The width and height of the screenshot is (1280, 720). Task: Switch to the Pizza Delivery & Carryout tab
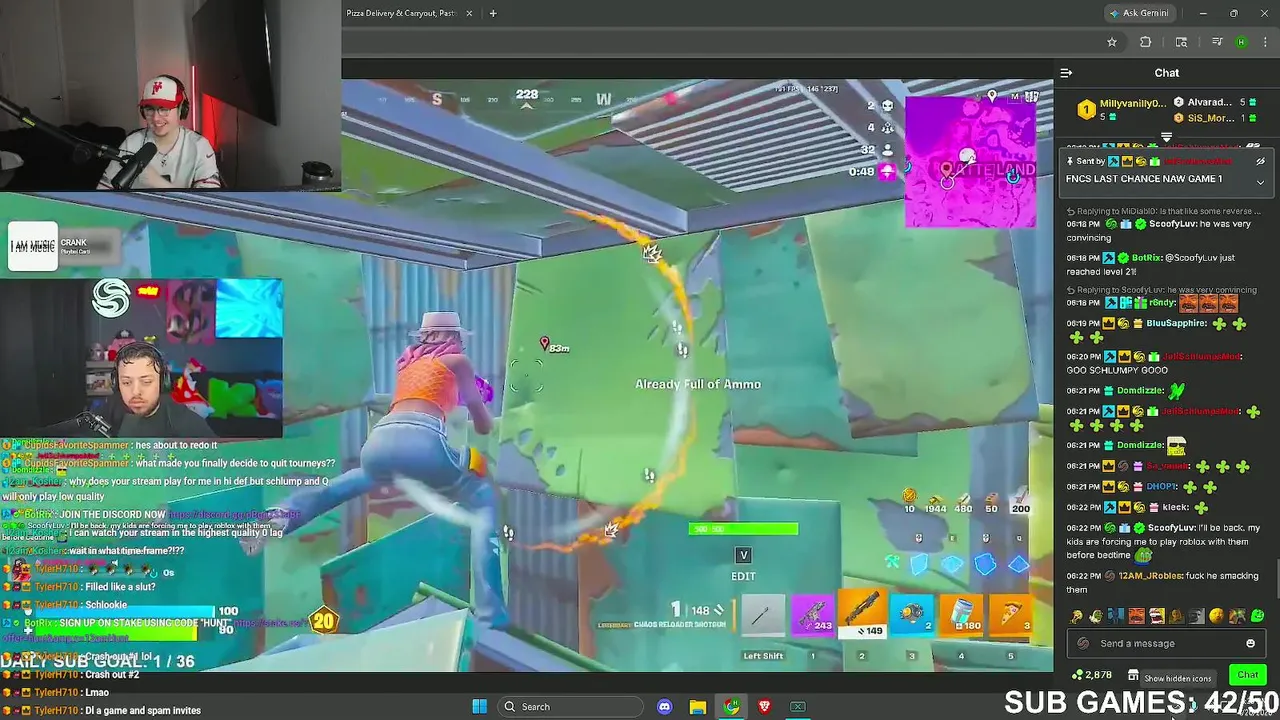point(400,13)
